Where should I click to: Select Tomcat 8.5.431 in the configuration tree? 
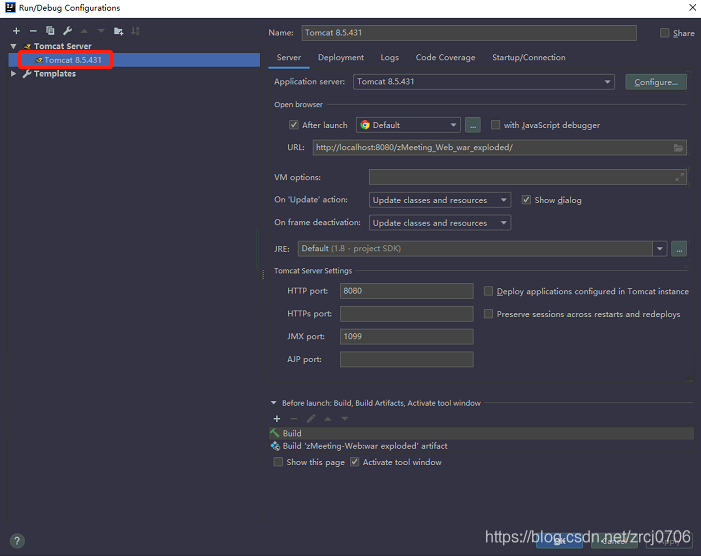[x=134, y=60]
